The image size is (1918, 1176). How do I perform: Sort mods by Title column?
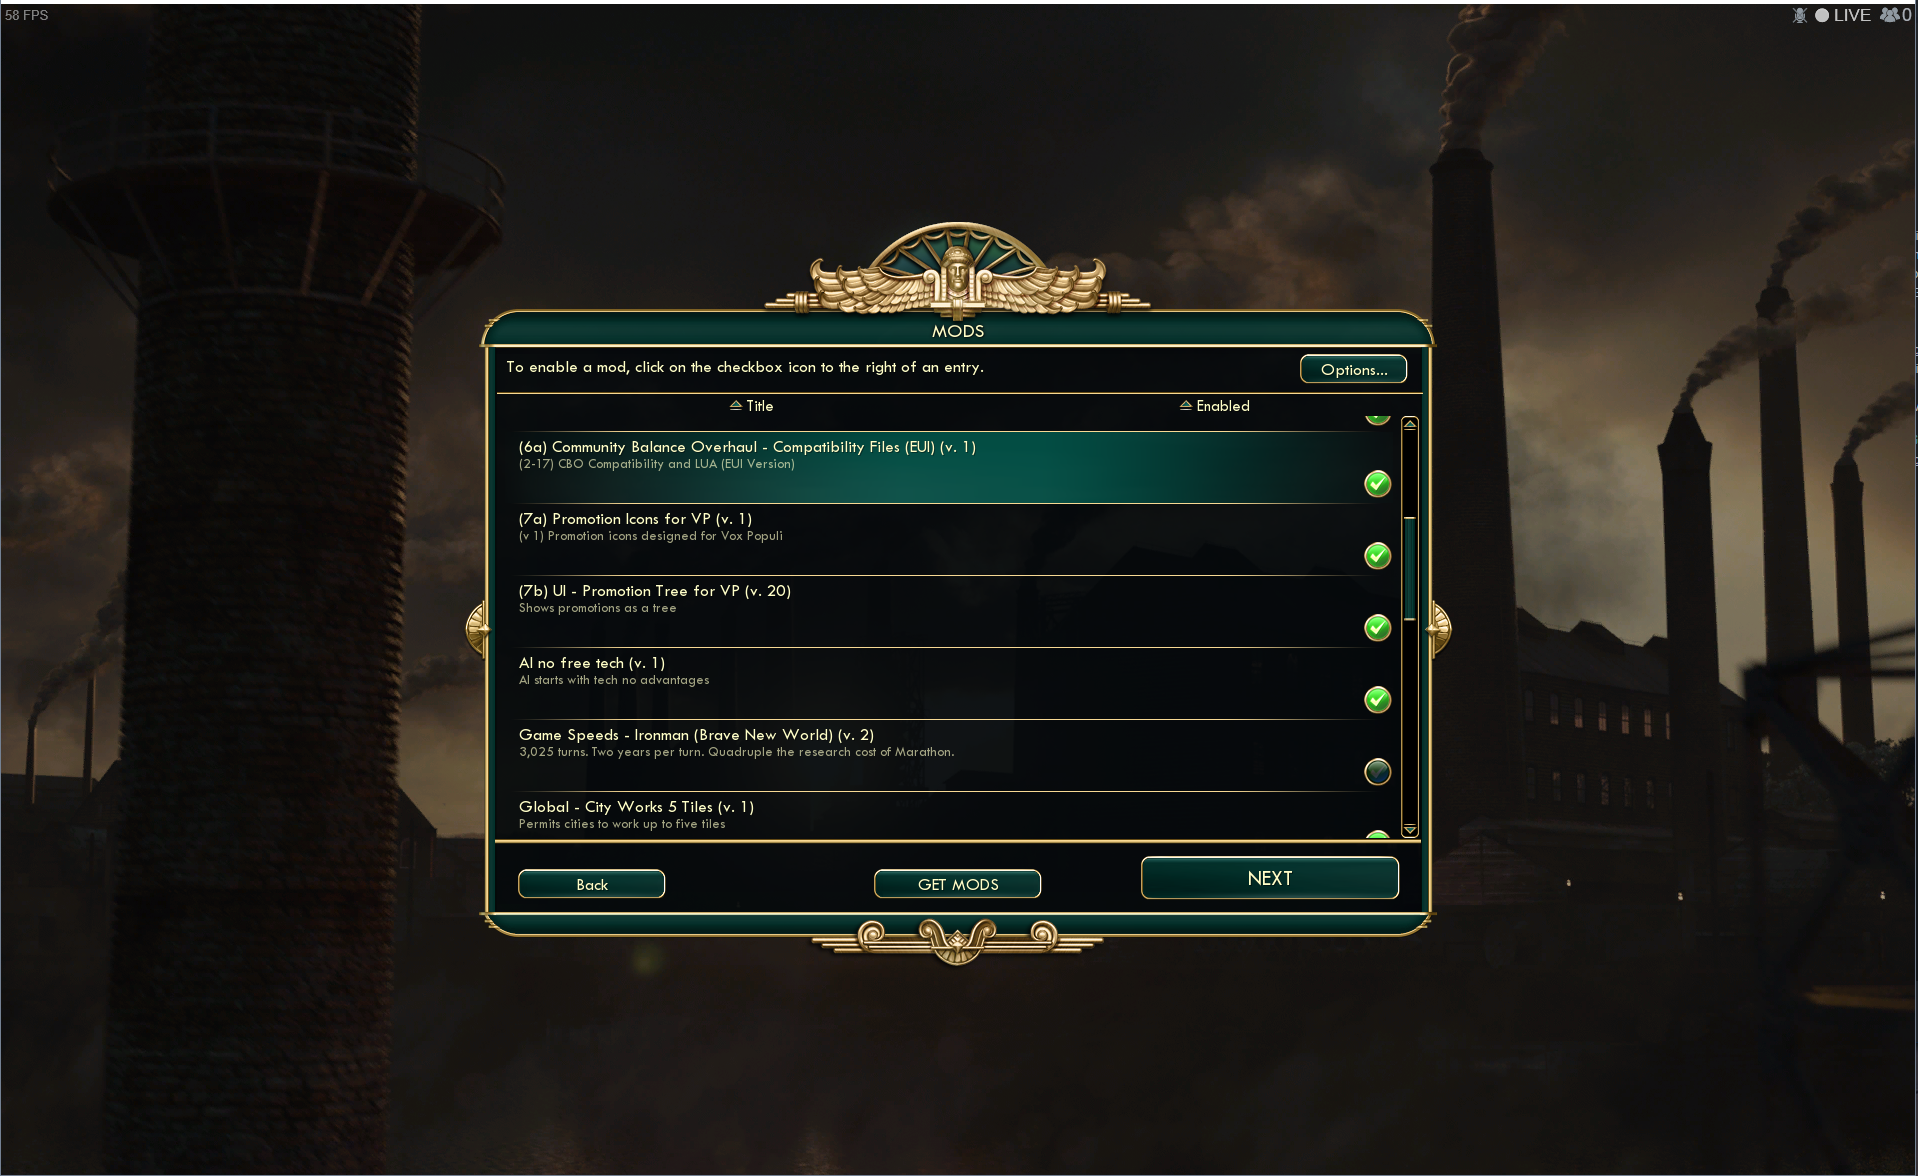[752, 406]
